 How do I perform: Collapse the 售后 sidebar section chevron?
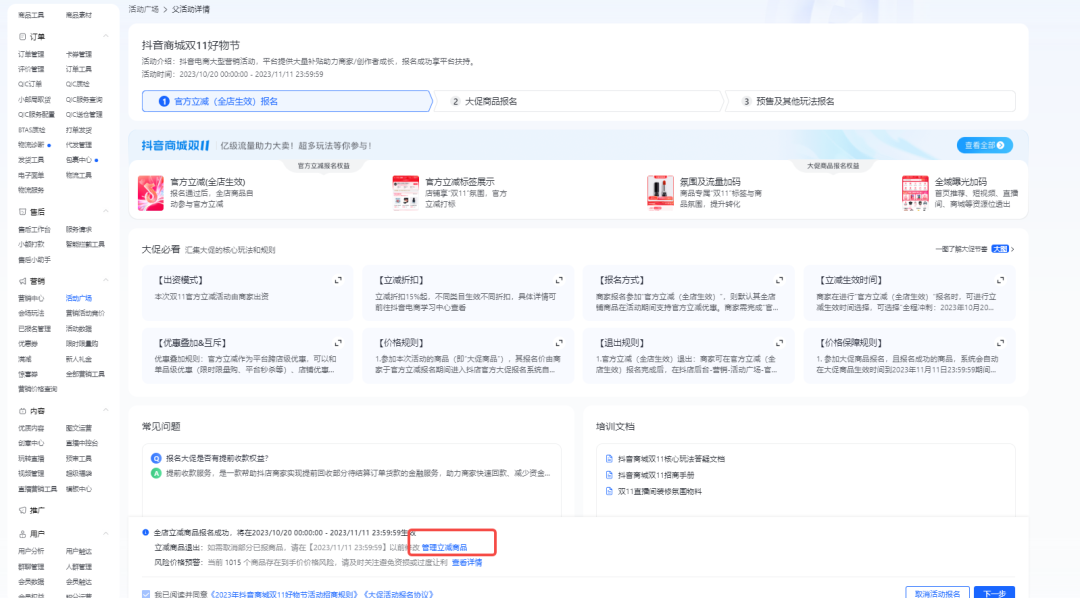point(105,211)
